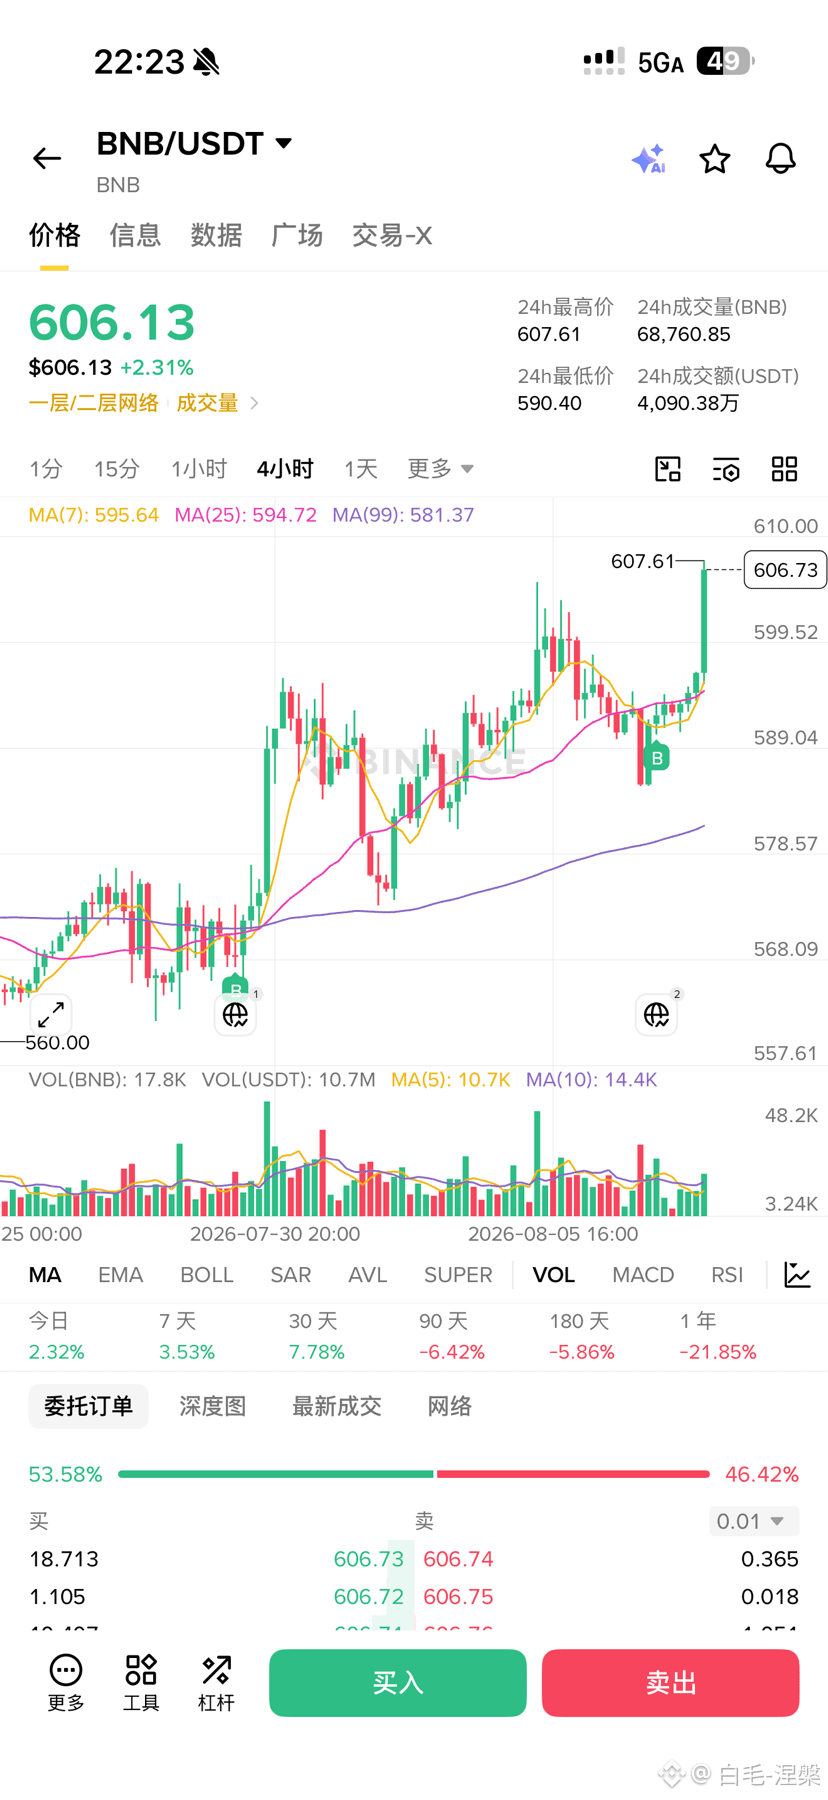Toggle the RSI sub-indicator
The image size is (828, 1800).
(727, 1275)
